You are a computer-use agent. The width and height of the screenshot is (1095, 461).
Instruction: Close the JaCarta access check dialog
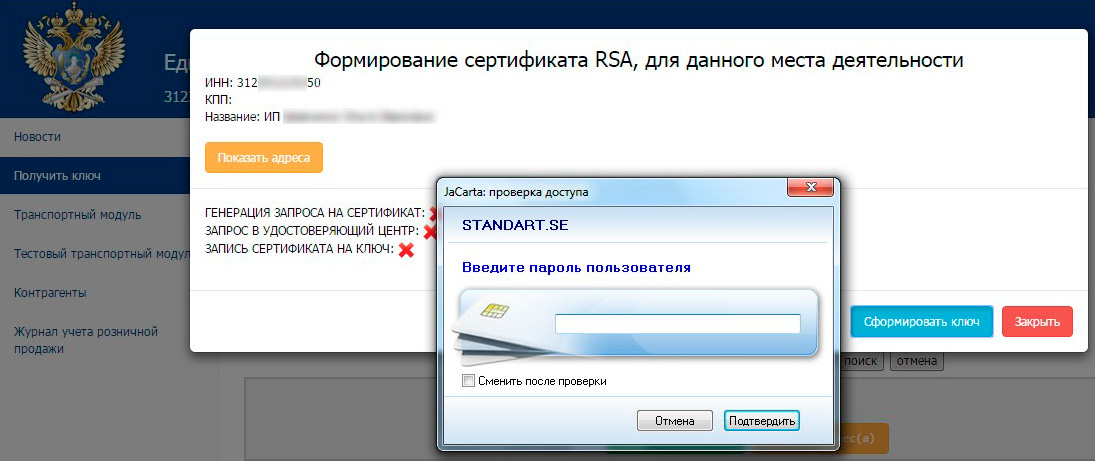pyautogui.click(x=811, y=187)
